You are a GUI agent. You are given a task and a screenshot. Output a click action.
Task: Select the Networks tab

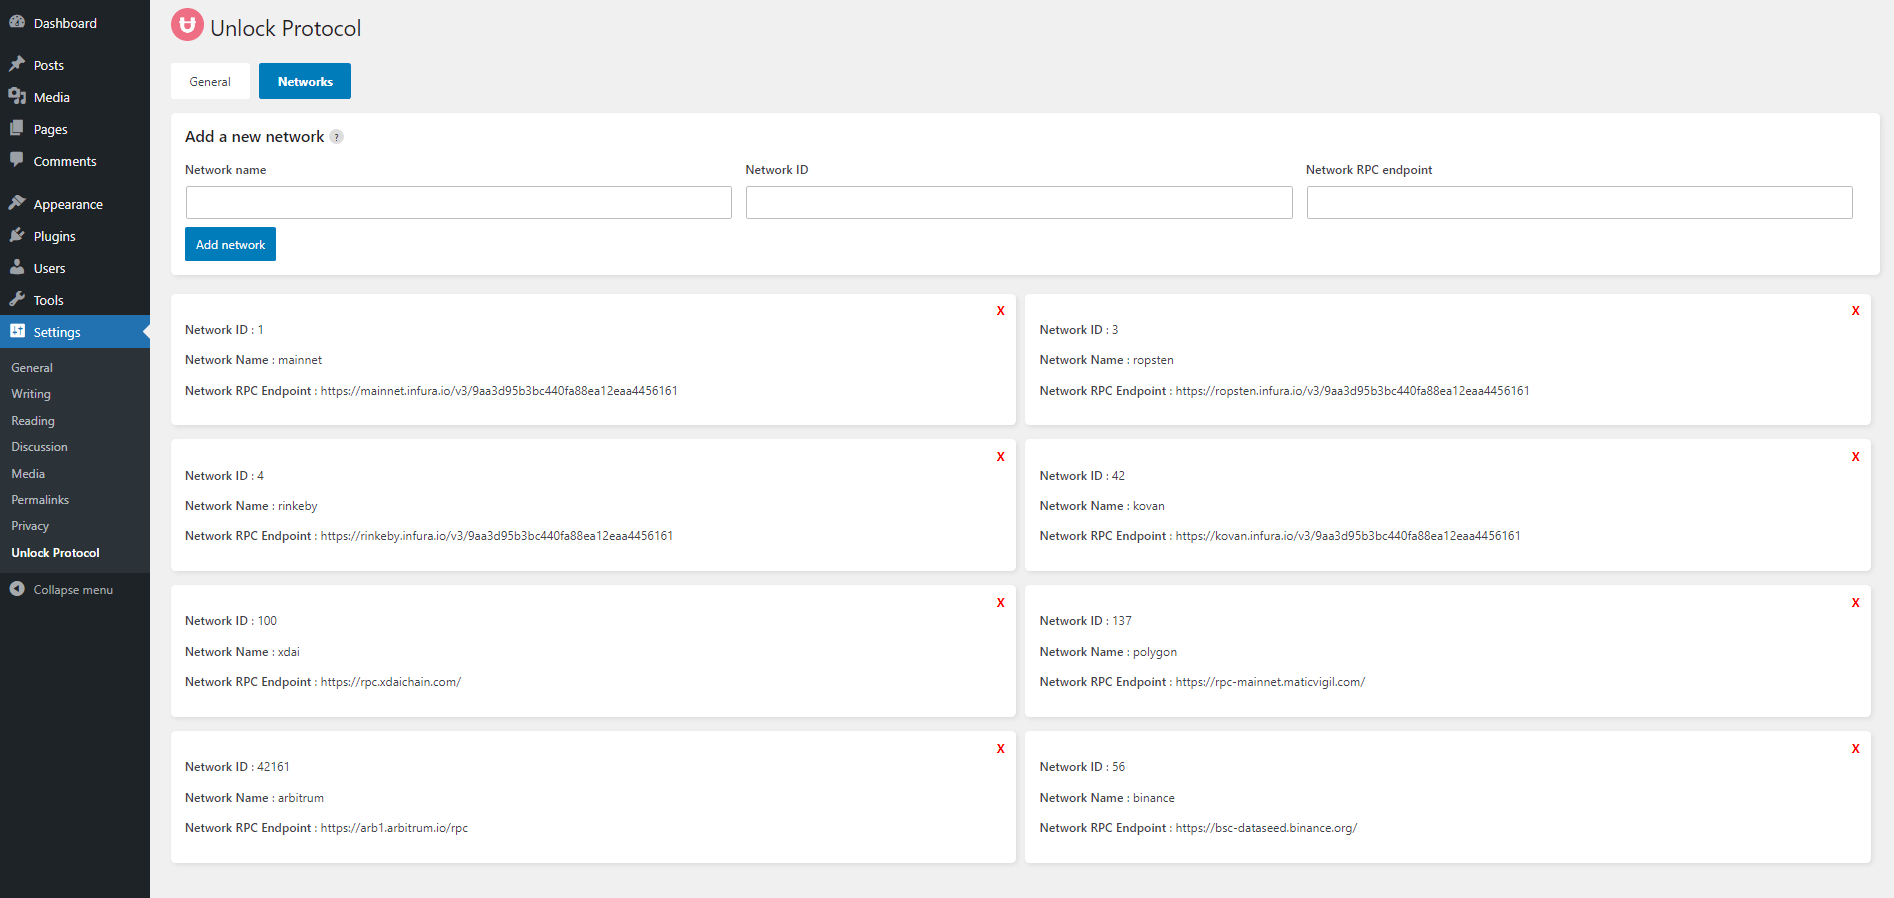point(305,81)
